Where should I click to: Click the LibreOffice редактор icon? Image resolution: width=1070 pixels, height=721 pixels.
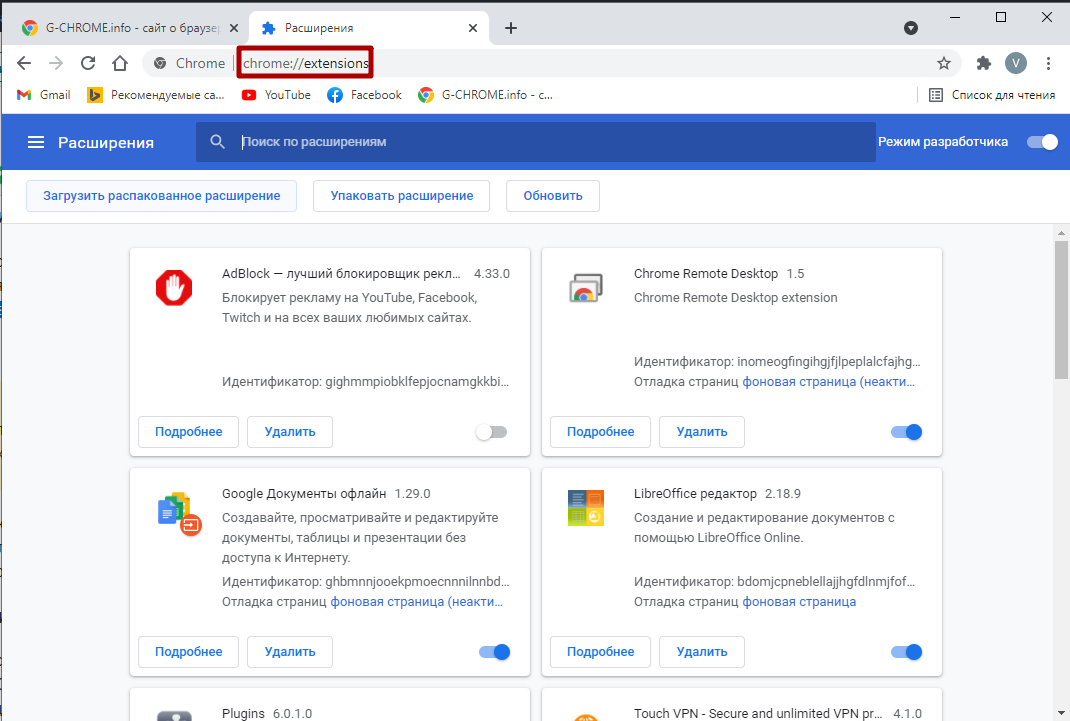[x=585, y=507]
